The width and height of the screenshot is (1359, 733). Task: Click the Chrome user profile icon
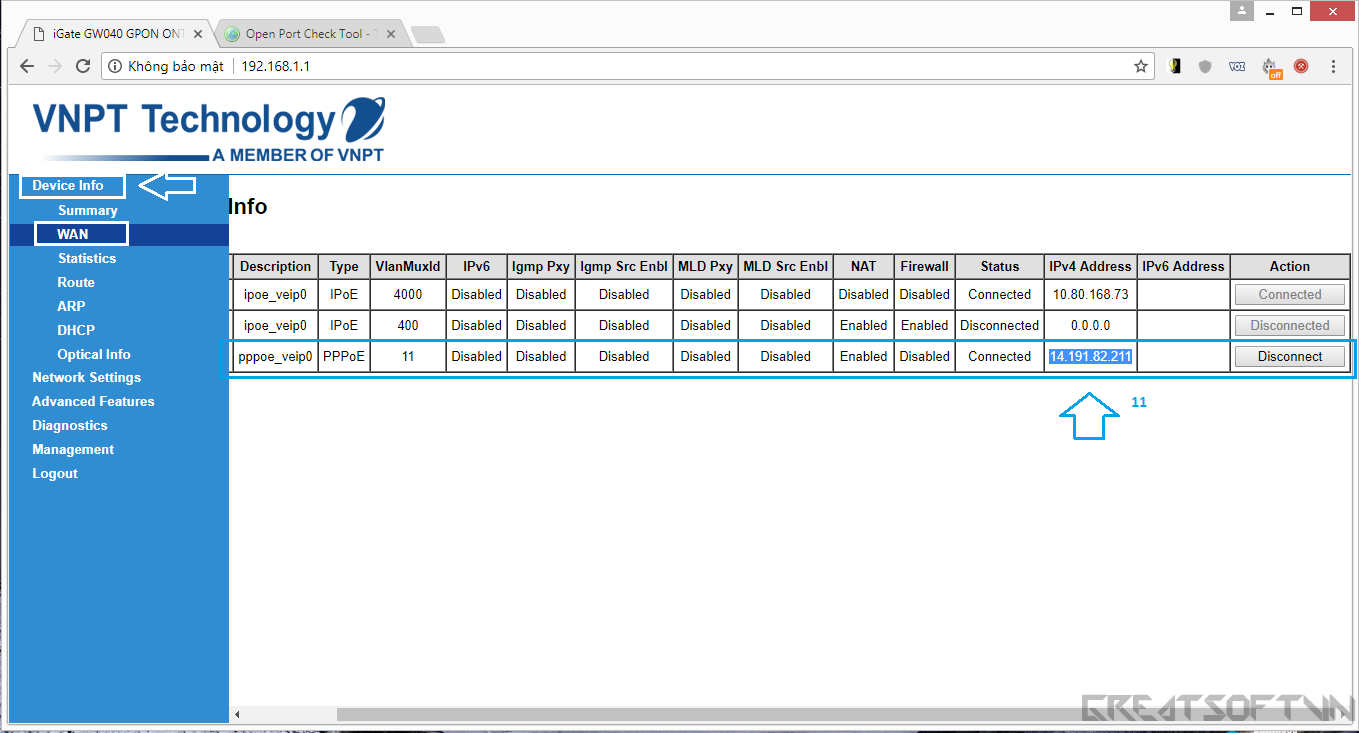(1242, 11)
